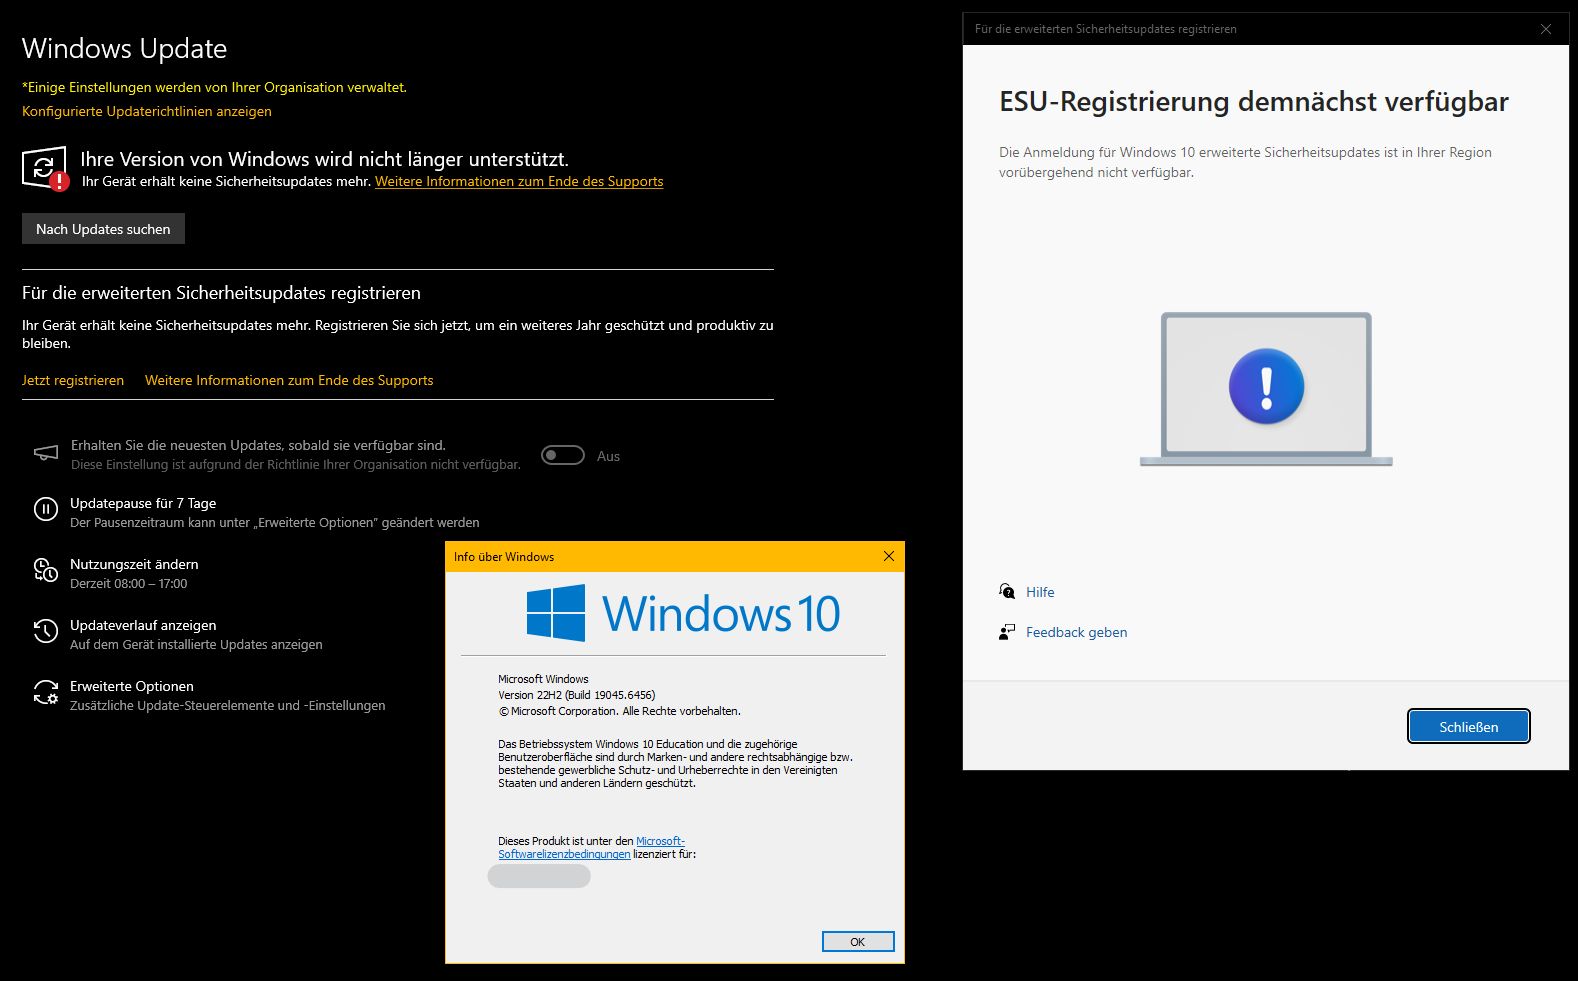Image resolution: width=1578 pixels, height=981 pixels.
Task: Open Nutzungszeit ändern setting
Action: click(134, 564)
